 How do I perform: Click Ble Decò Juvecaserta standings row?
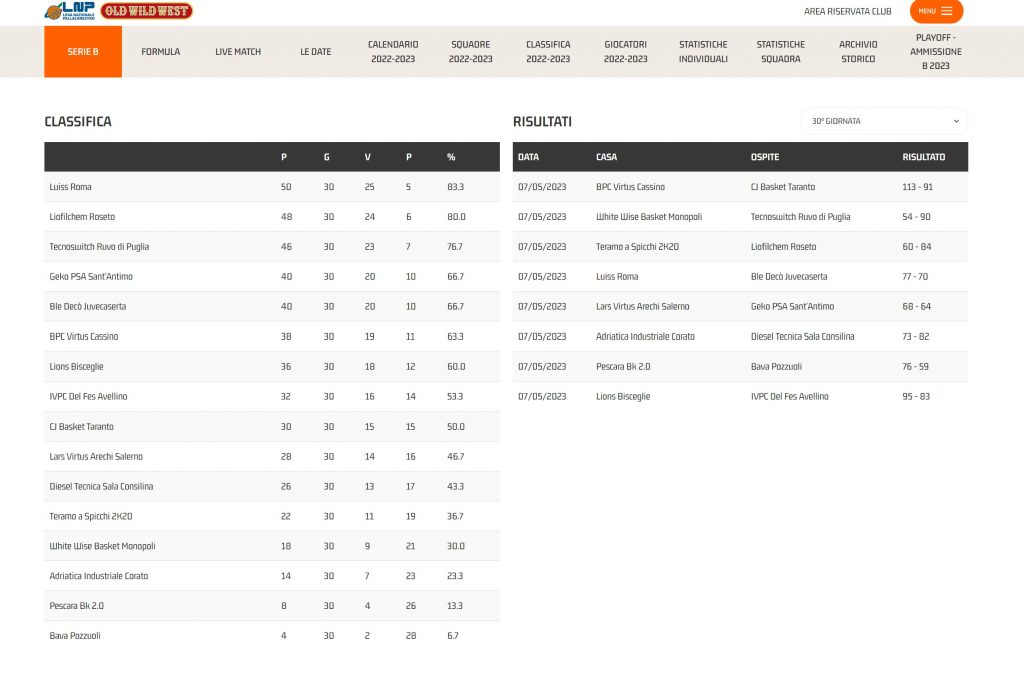click(x=272, y=306)
